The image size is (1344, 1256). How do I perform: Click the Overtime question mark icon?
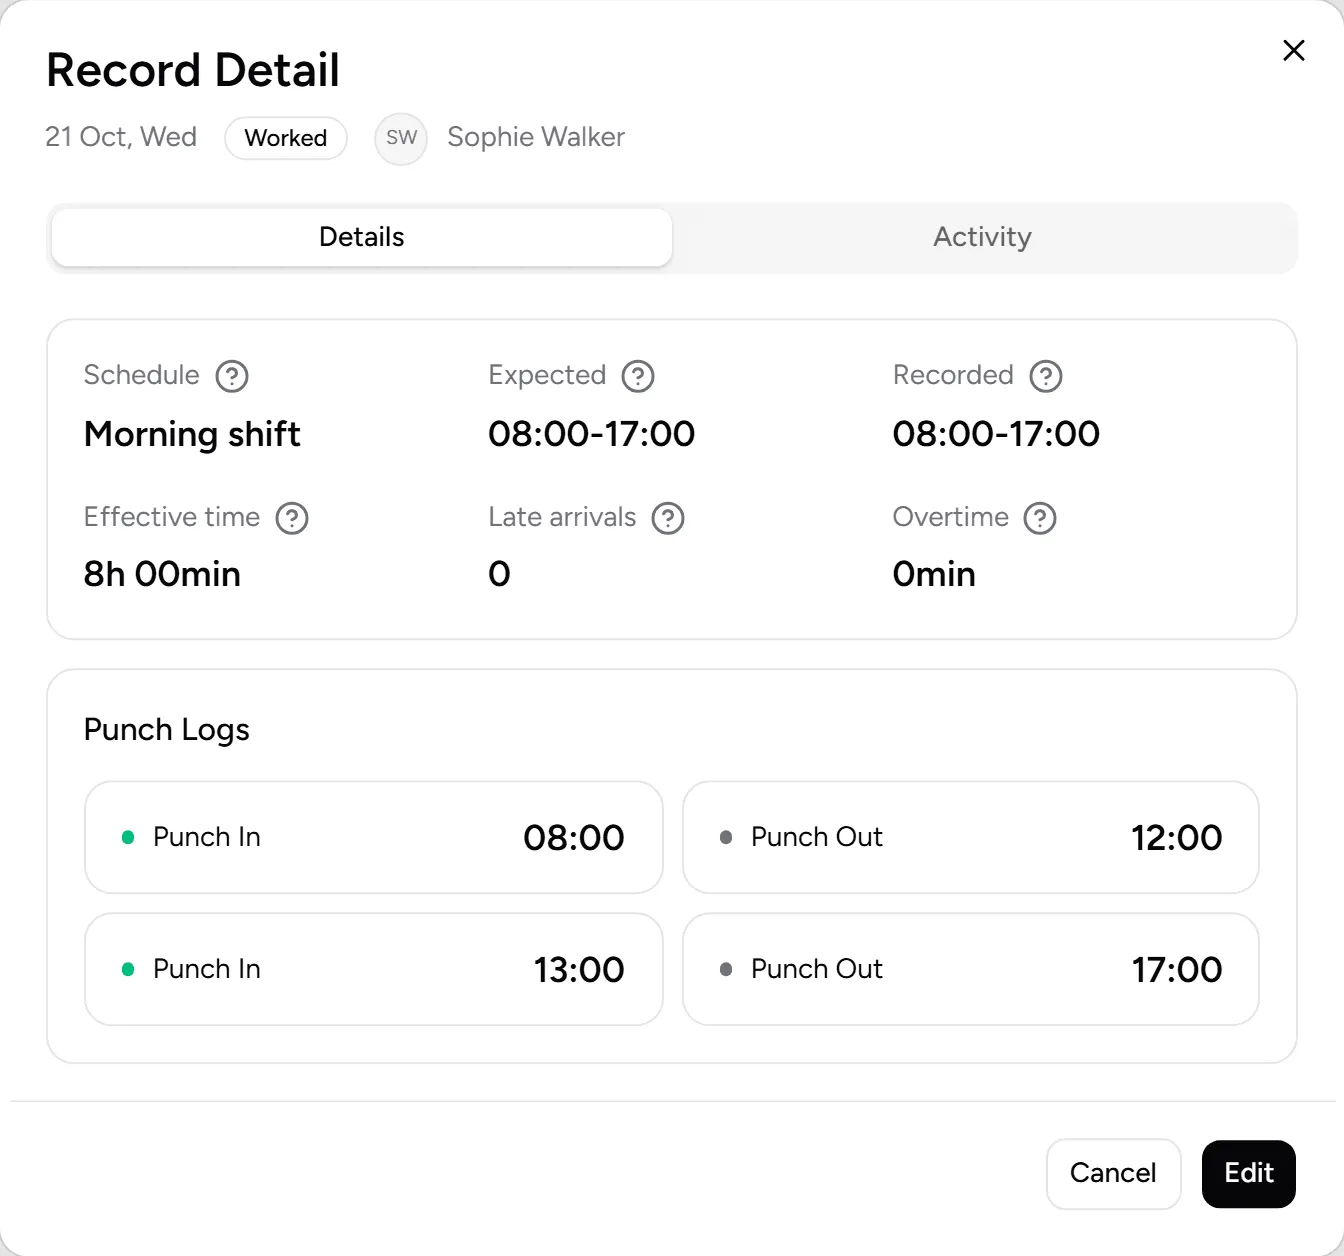coord(1040,518)
